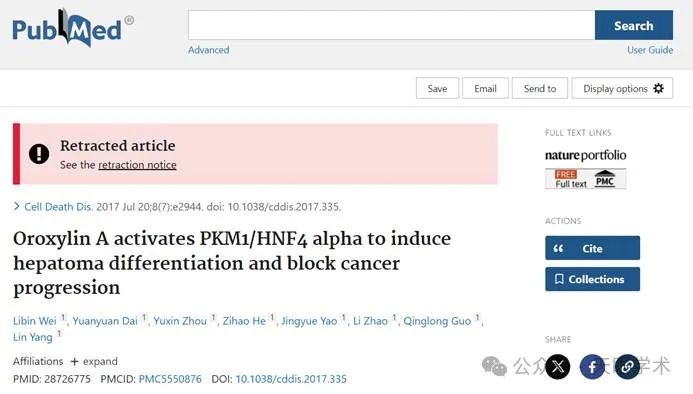Screen dimensions: 693x394
Task: Add the article to Collections
Action: (x=592, y=279)
